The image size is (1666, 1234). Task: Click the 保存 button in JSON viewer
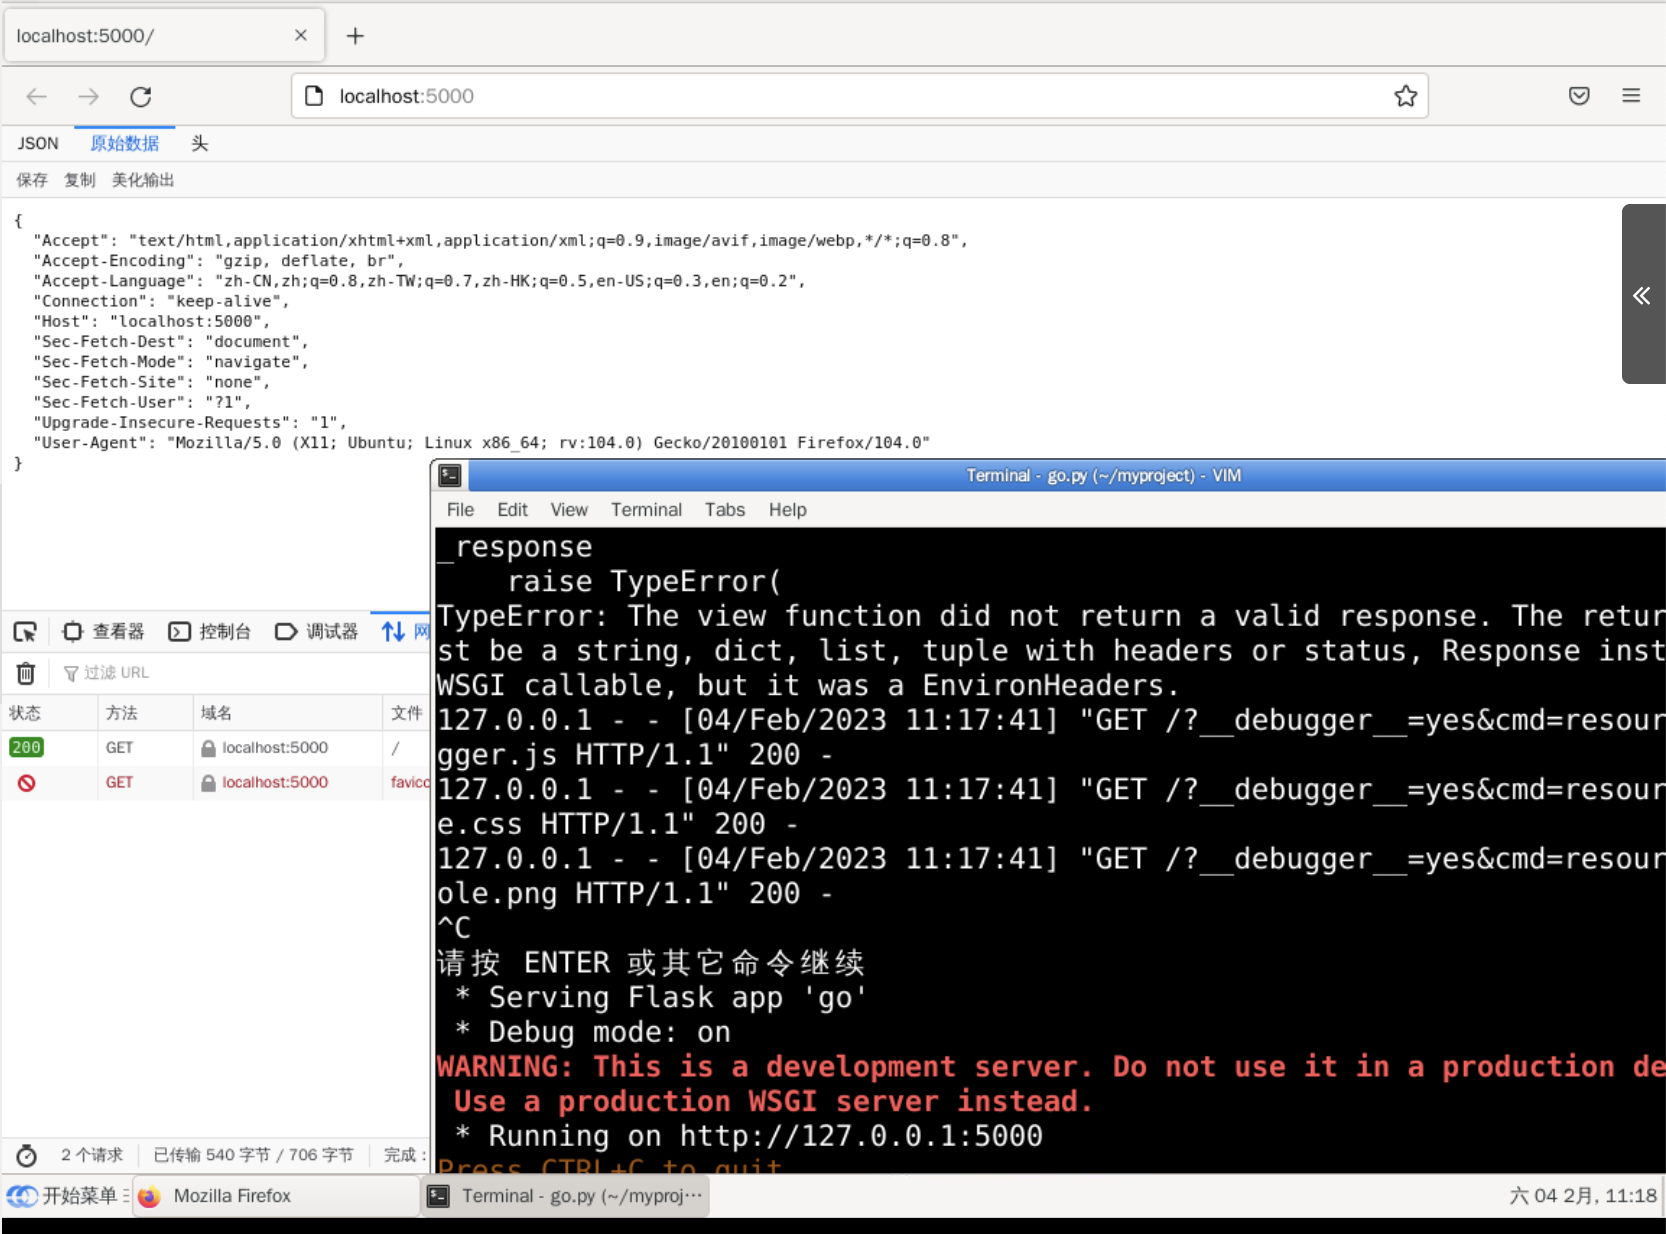coord(32,180)
